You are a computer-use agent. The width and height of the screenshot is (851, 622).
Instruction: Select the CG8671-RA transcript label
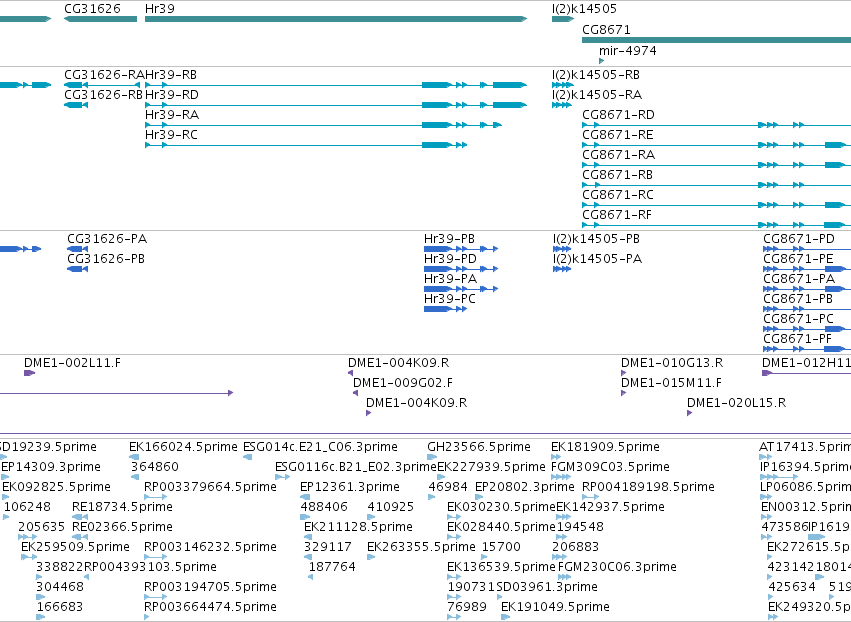(618, 155)
